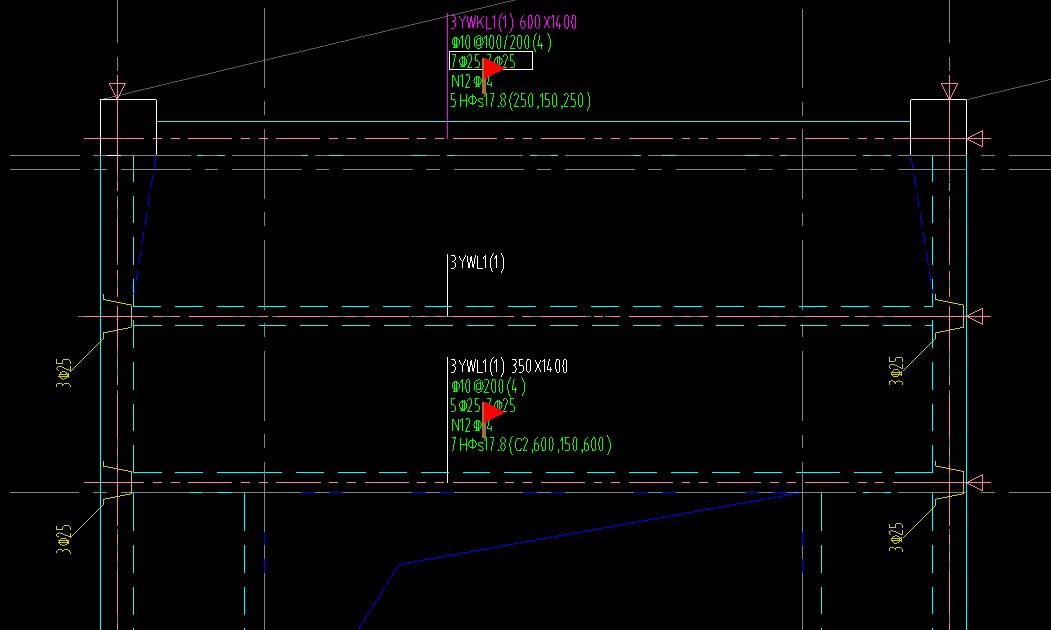Click the red flag marker on the 350X1400 beam
Image resolution: width=1051 pixels, height=630 pixels.
tap(493, 419)
